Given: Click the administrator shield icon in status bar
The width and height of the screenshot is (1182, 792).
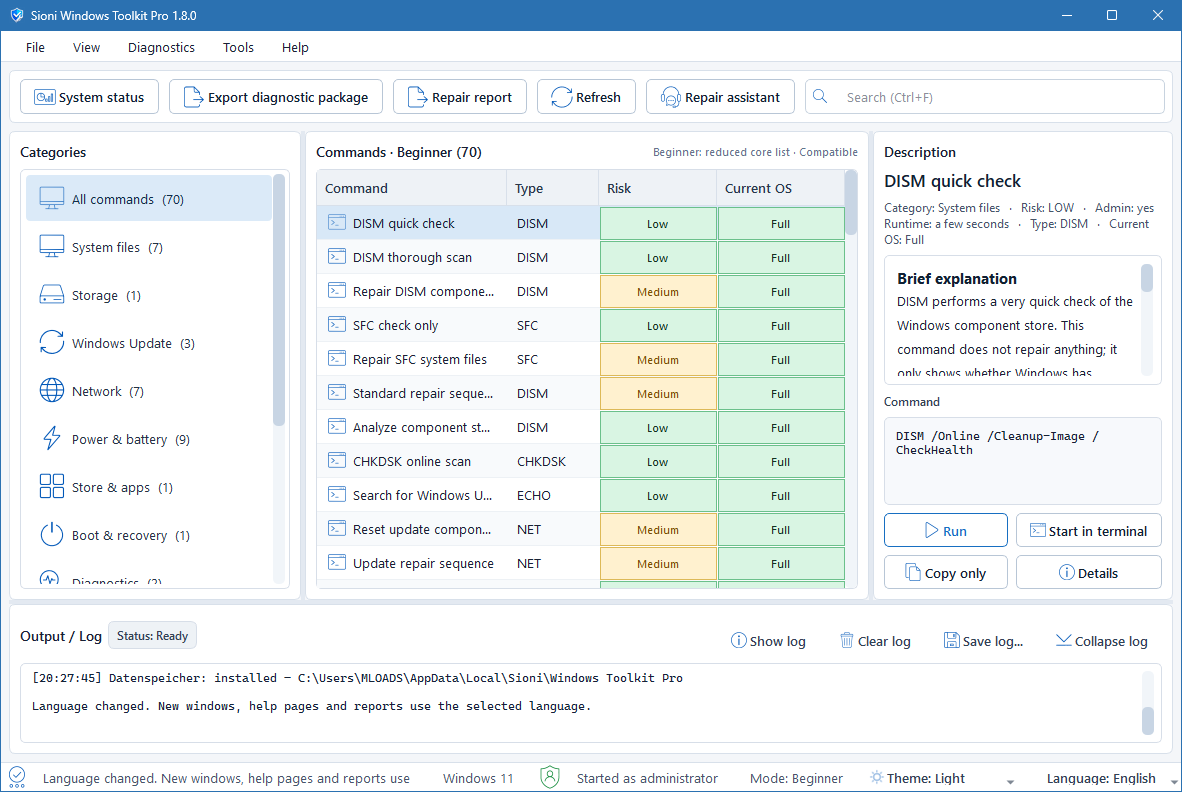Looking at the screenshot, I should click(x=550, y=777).
